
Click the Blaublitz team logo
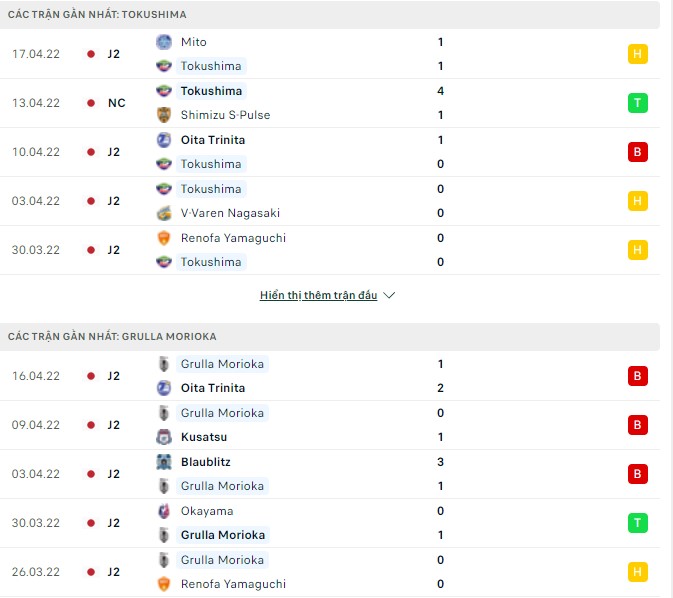tap(164, 462)
